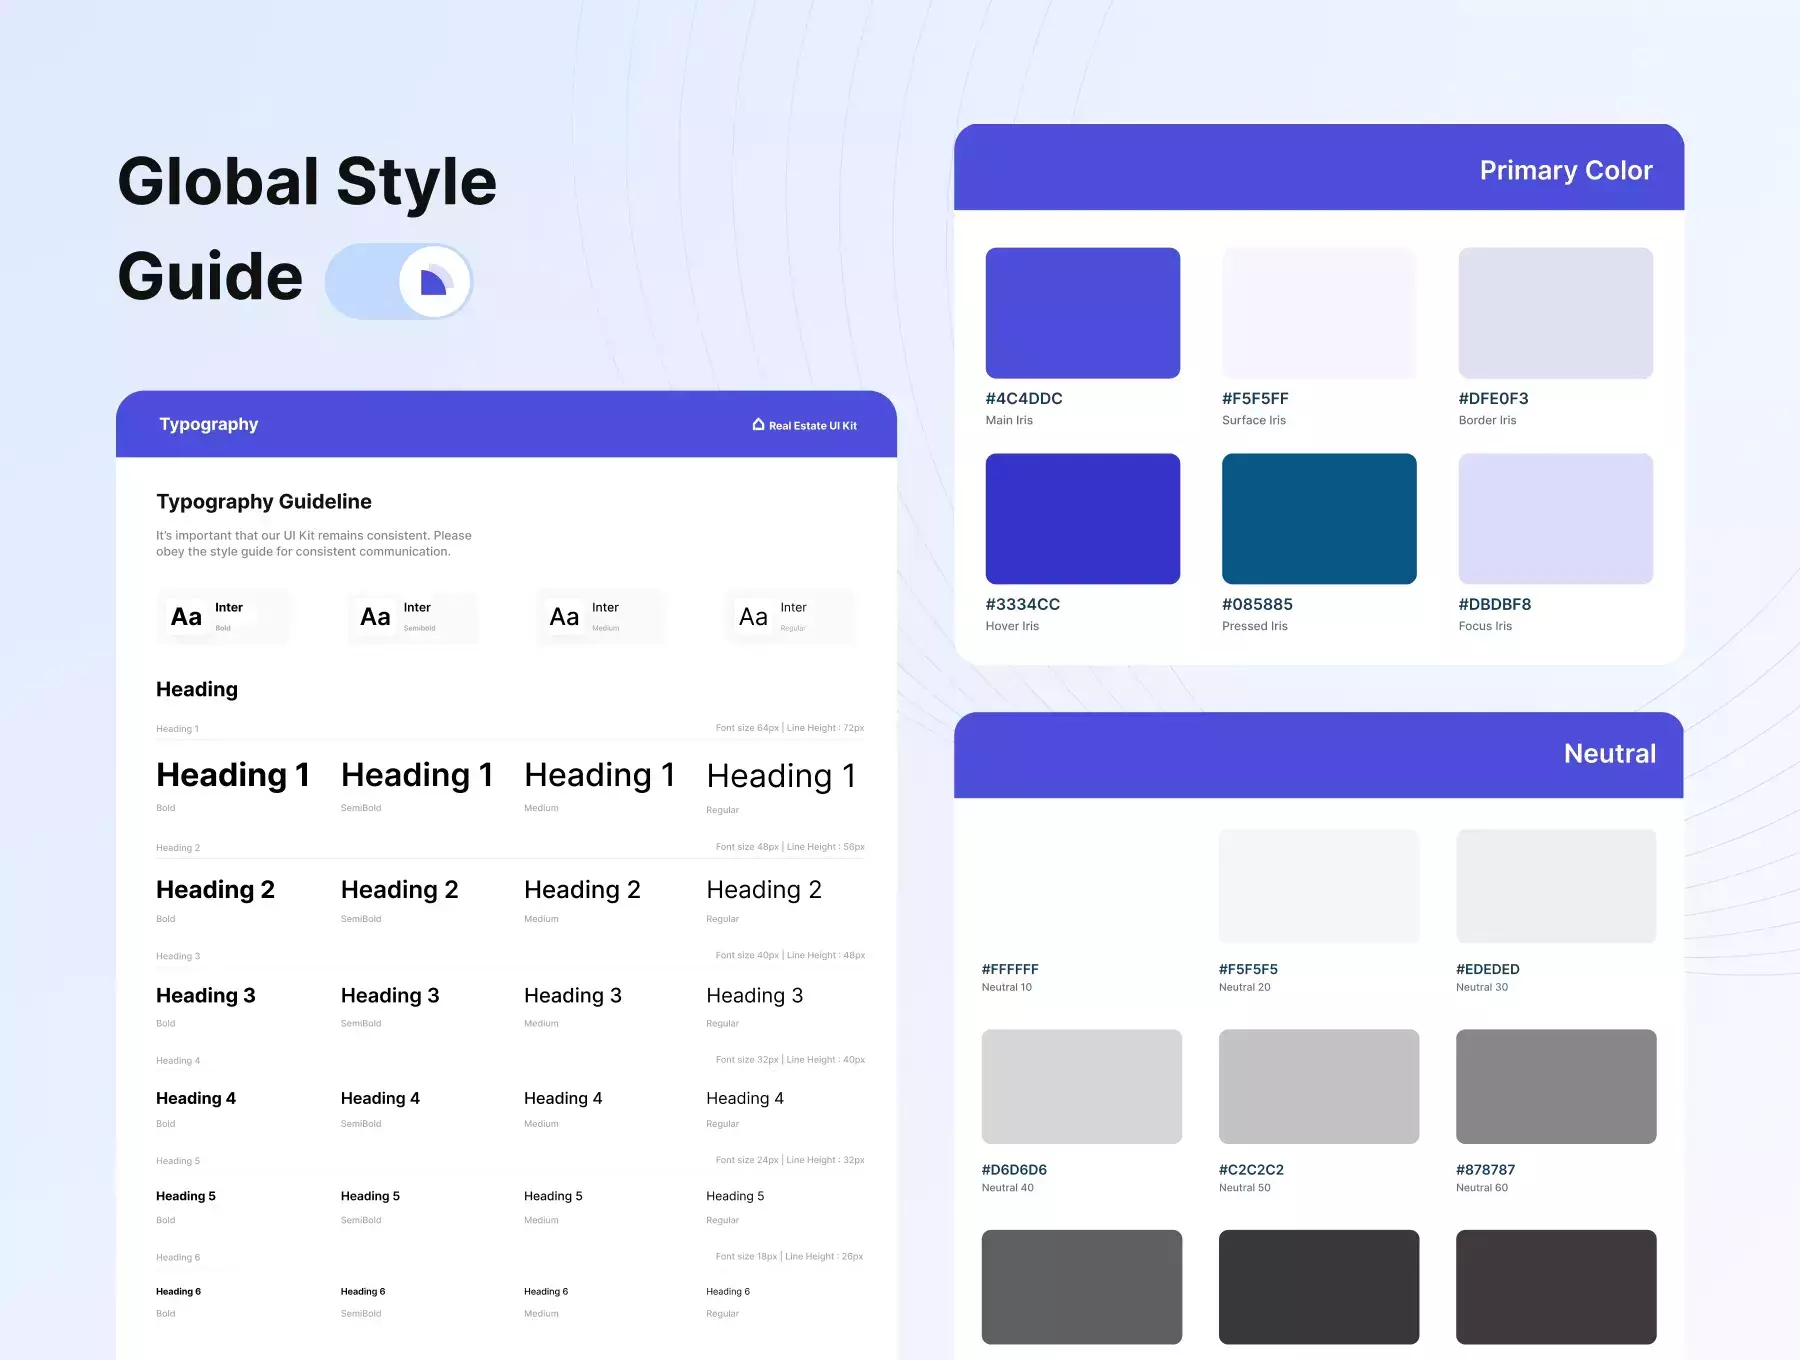
Task: Toggle the switch next to Guide title
Action: point(398,281)
